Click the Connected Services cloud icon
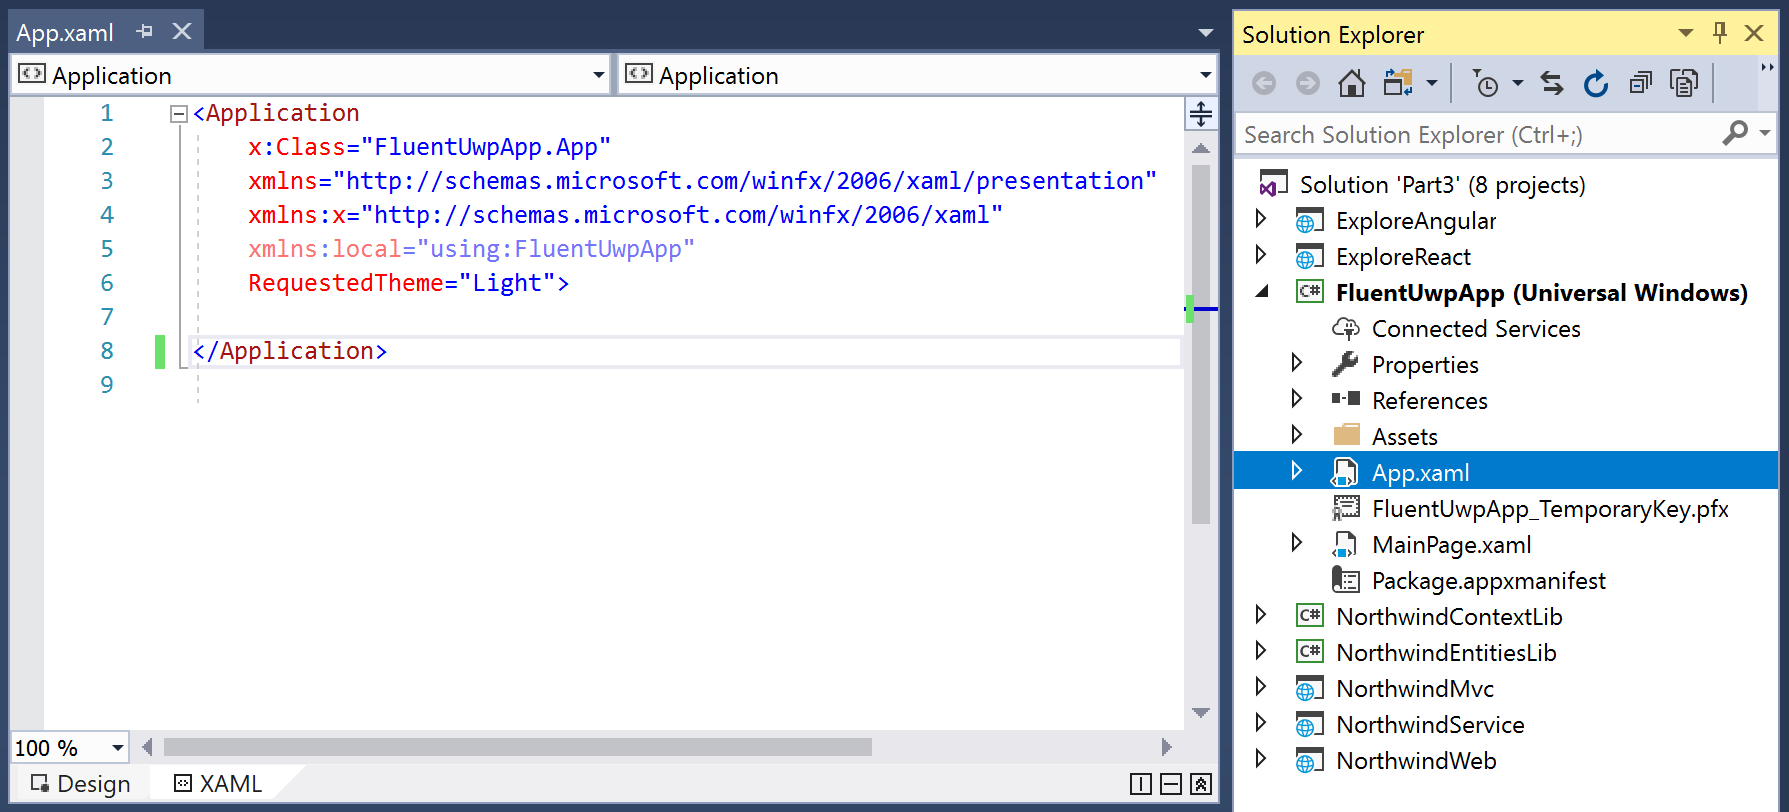This screenshot has height=812, width=1789. coord(1346,328)
